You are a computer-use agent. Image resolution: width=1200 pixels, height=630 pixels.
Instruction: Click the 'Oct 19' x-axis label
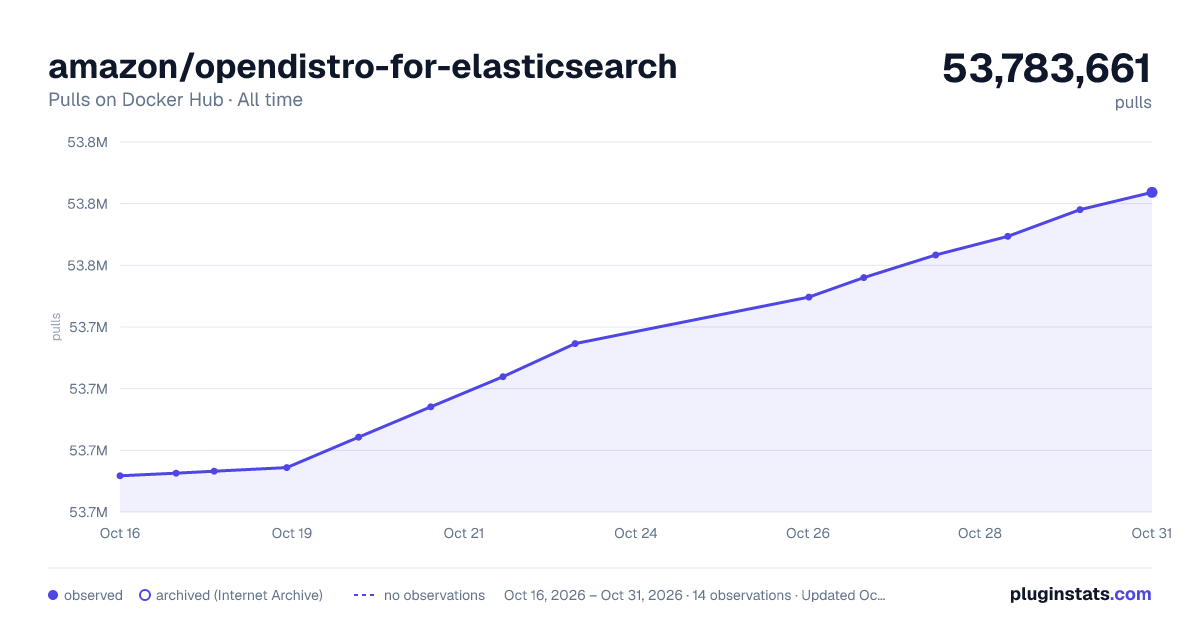point(292,533)
